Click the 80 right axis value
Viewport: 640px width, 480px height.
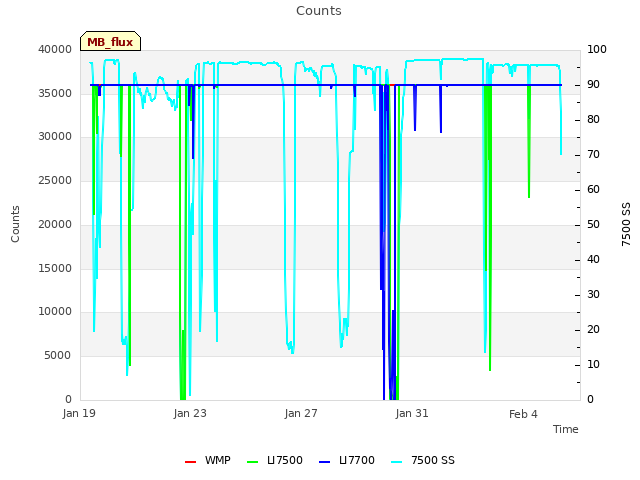point(593,120)
